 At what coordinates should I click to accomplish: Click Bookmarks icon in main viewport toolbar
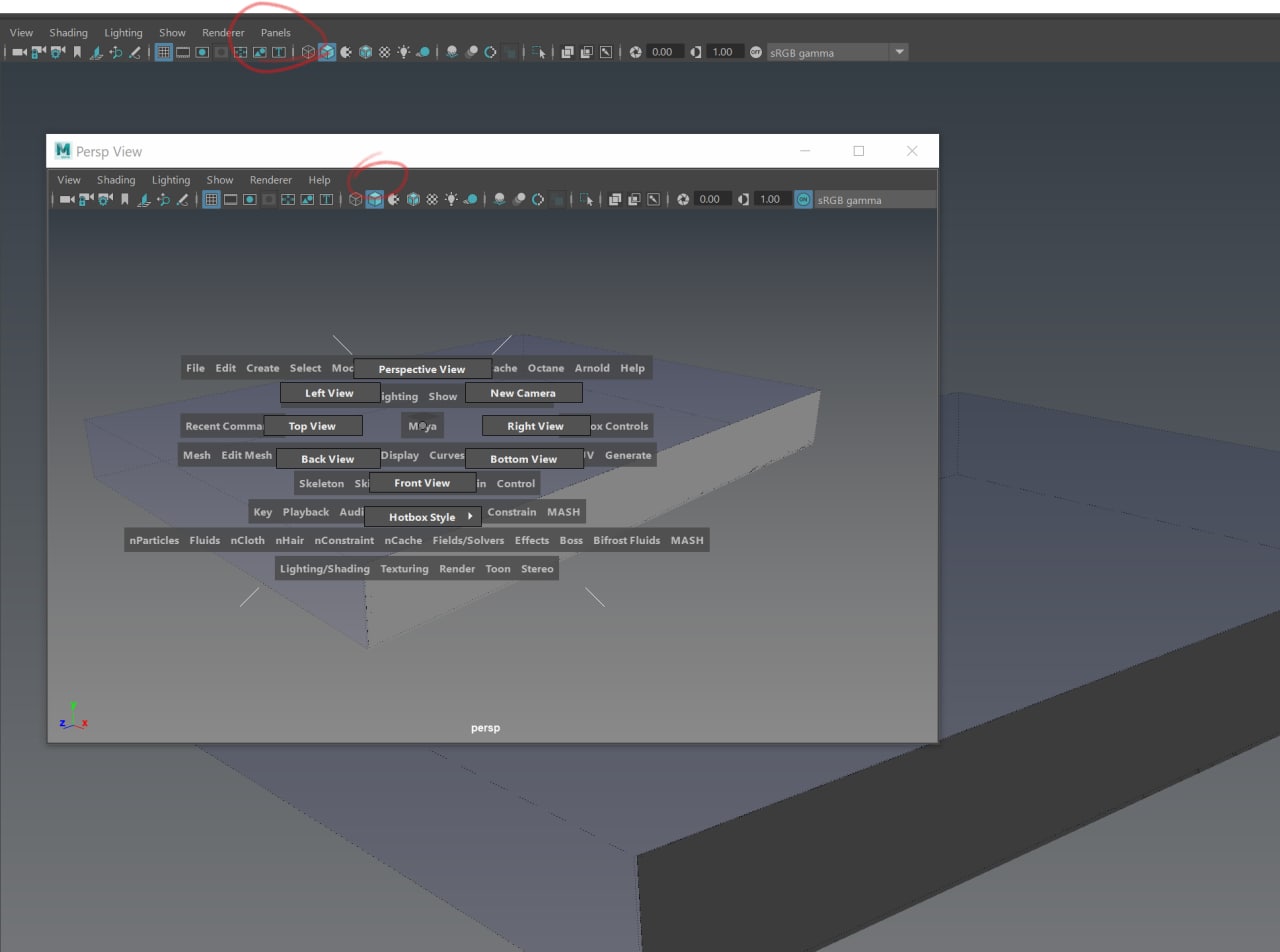[x=77, y=52]
